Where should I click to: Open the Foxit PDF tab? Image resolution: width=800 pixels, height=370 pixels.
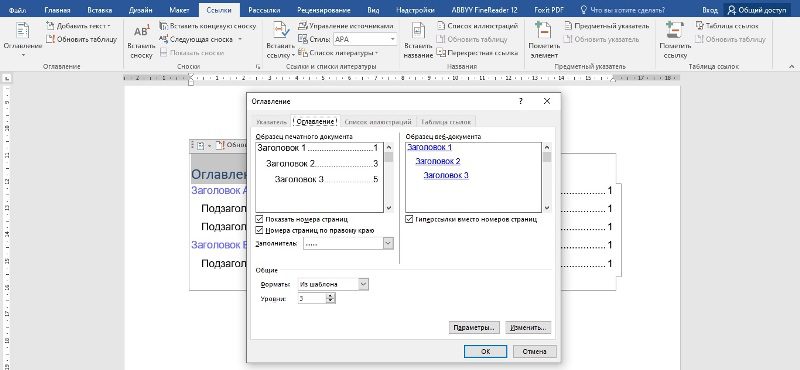pyautogui.click(x=548, y=10)
